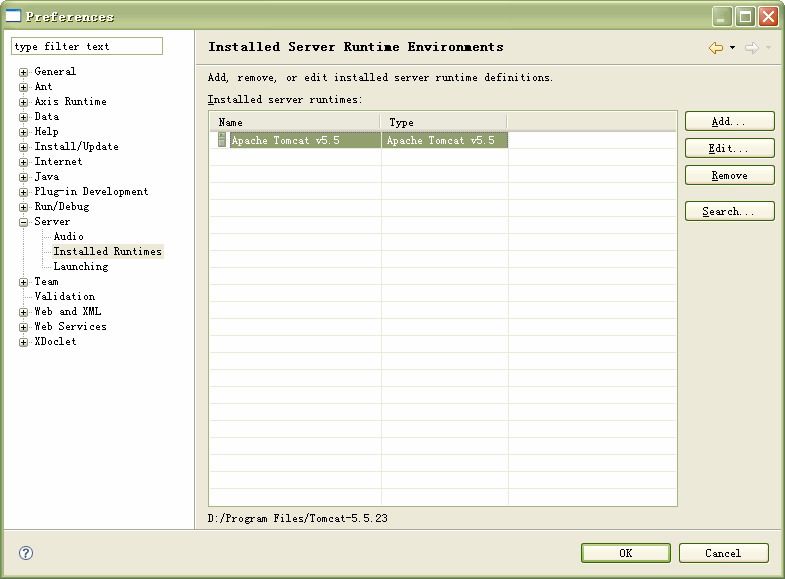Image resolution: width=785 pixels, height=579 pixels.
Task: Expand the Install/Update node
Action: pyautogui.click(x=24, y=147)
